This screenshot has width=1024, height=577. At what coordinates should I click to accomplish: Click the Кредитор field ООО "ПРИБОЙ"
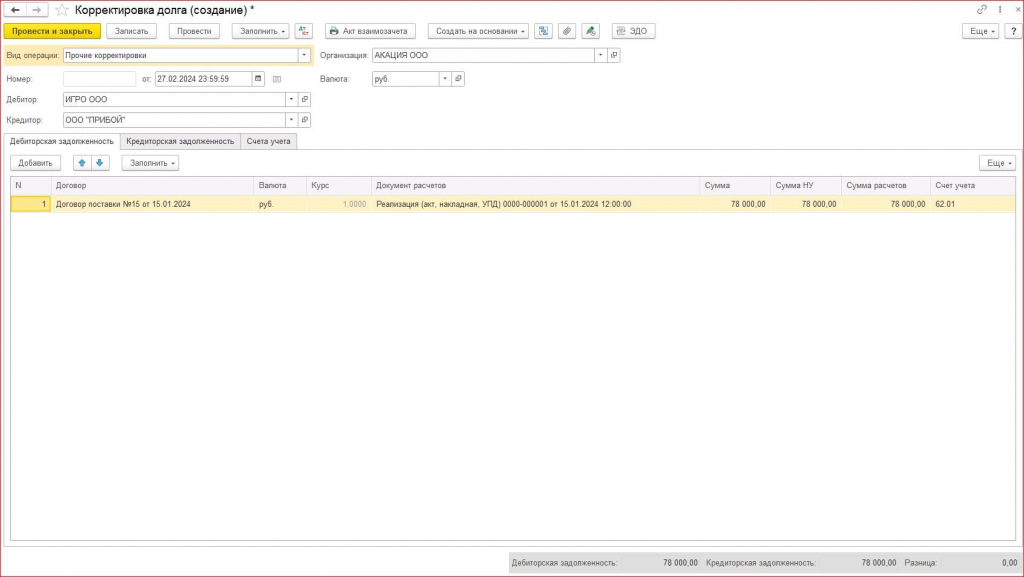(x=174, y=120)
